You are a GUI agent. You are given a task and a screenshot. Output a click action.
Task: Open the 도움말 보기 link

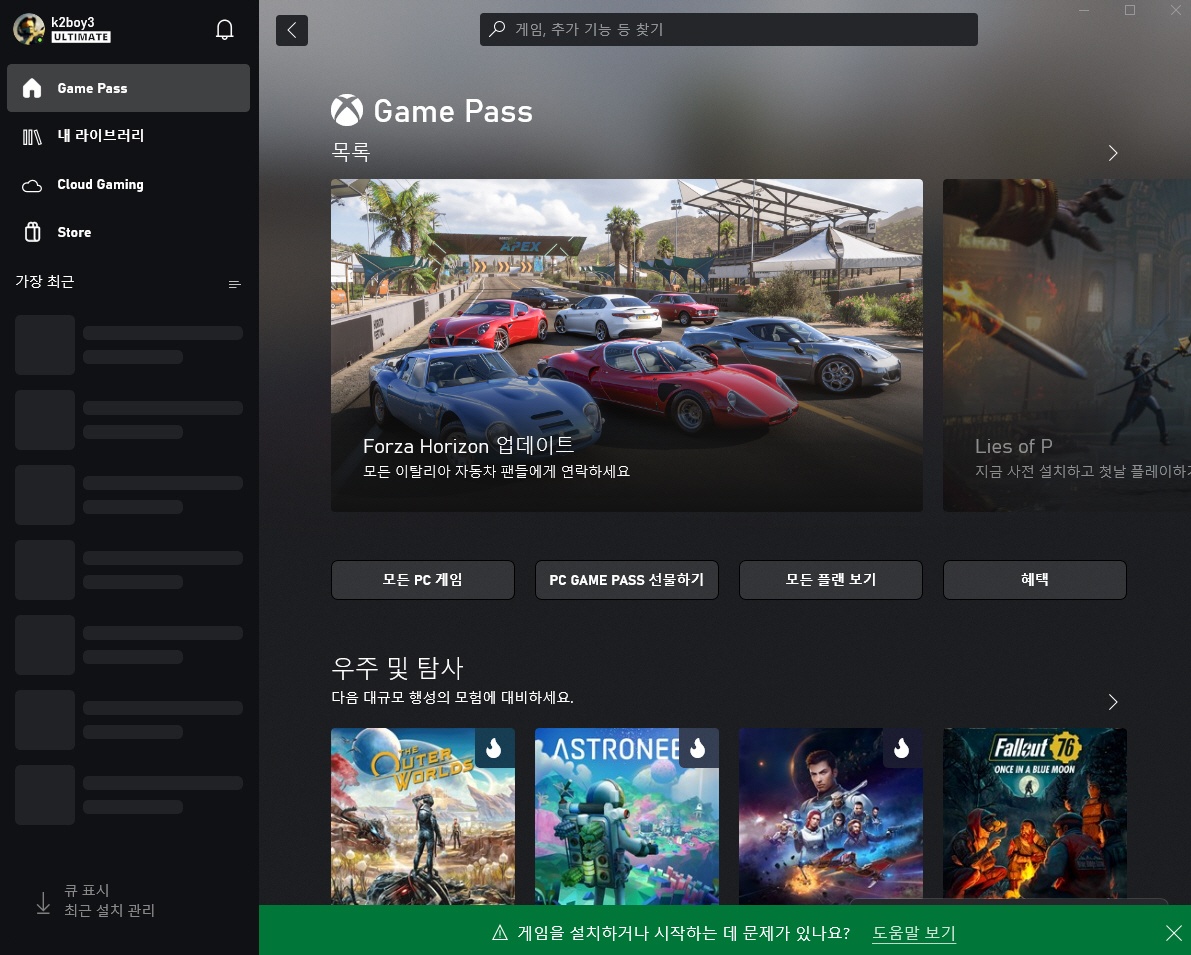[x=914, y=933]
